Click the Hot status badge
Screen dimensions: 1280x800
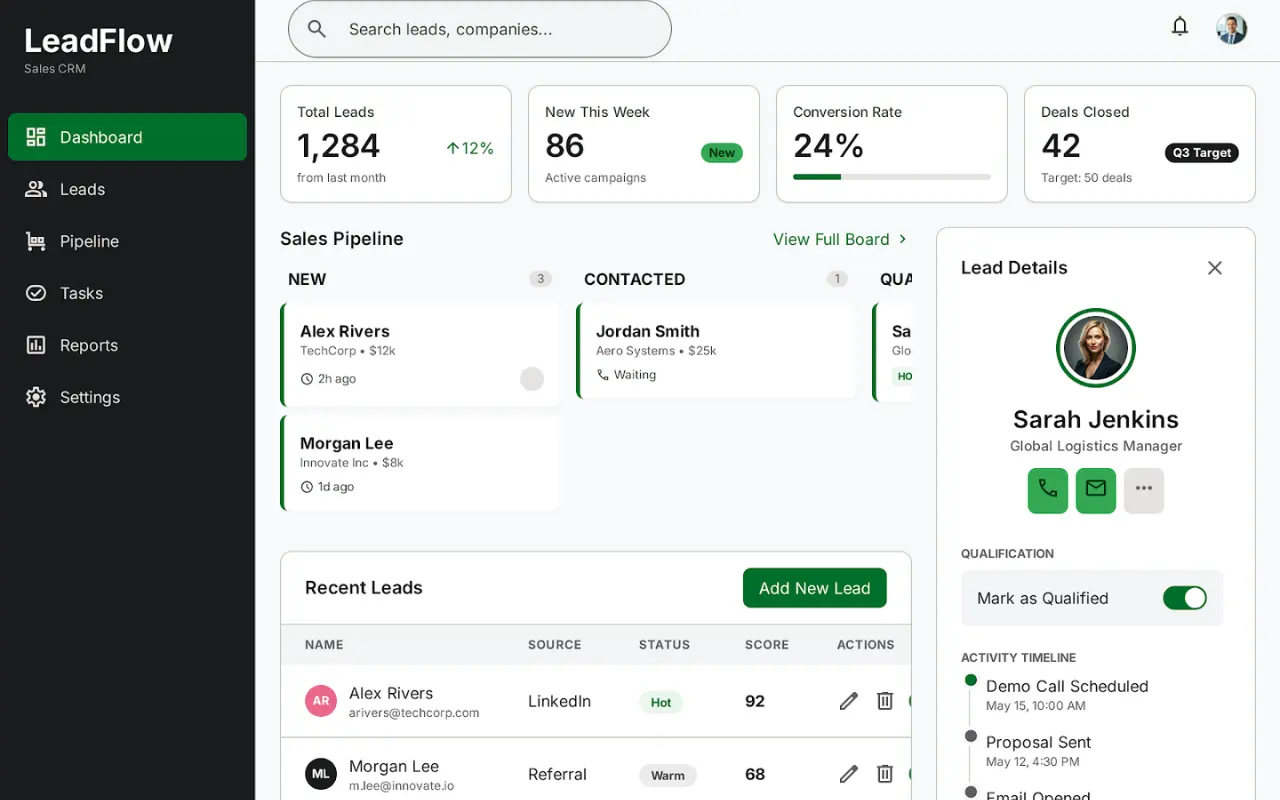click(x=661, y=702)
